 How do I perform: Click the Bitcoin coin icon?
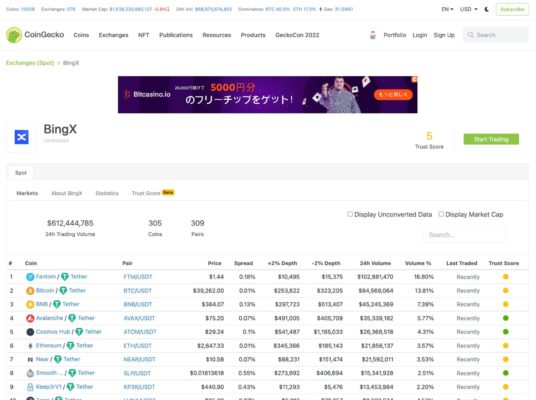(x=30, y=291)
